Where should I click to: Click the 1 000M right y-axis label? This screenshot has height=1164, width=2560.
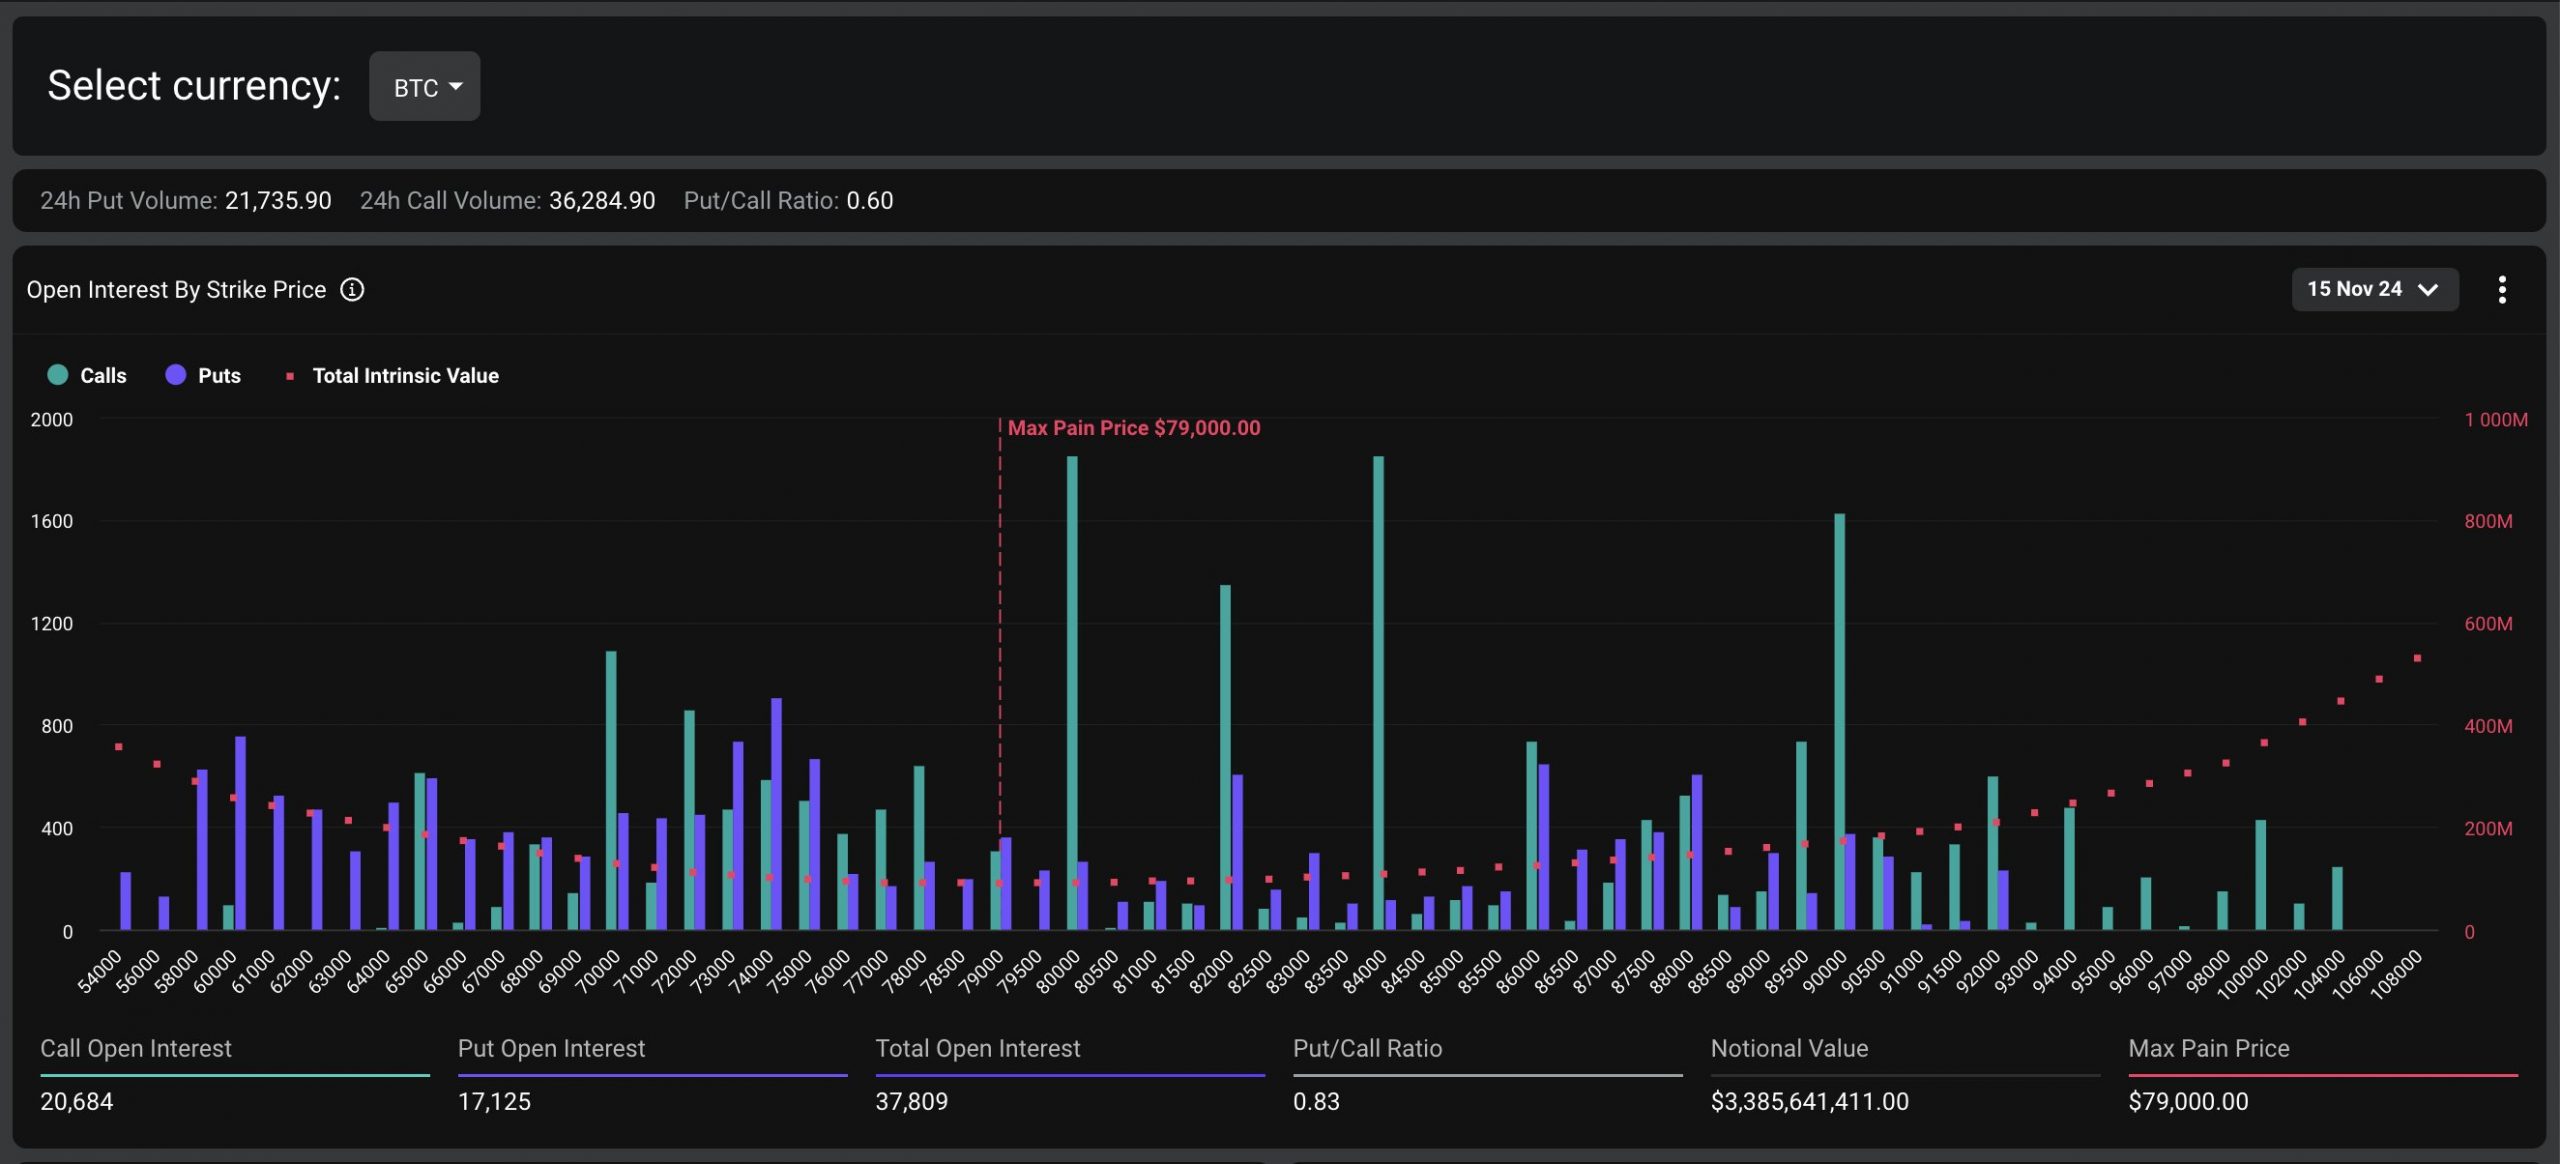click(x=2496, y=420)
